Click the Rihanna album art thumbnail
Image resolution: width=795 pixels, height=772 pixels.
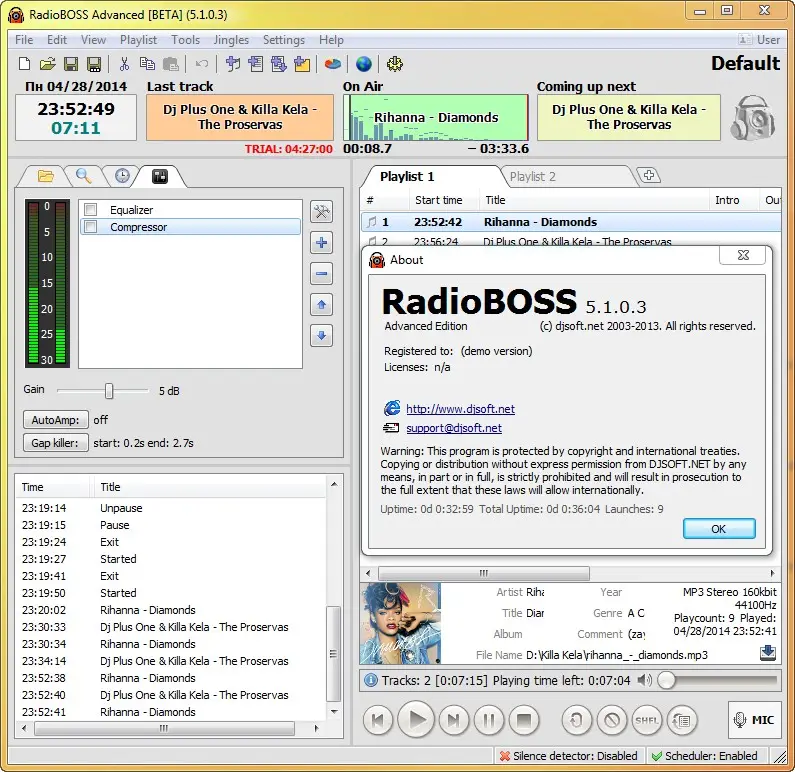401,623
